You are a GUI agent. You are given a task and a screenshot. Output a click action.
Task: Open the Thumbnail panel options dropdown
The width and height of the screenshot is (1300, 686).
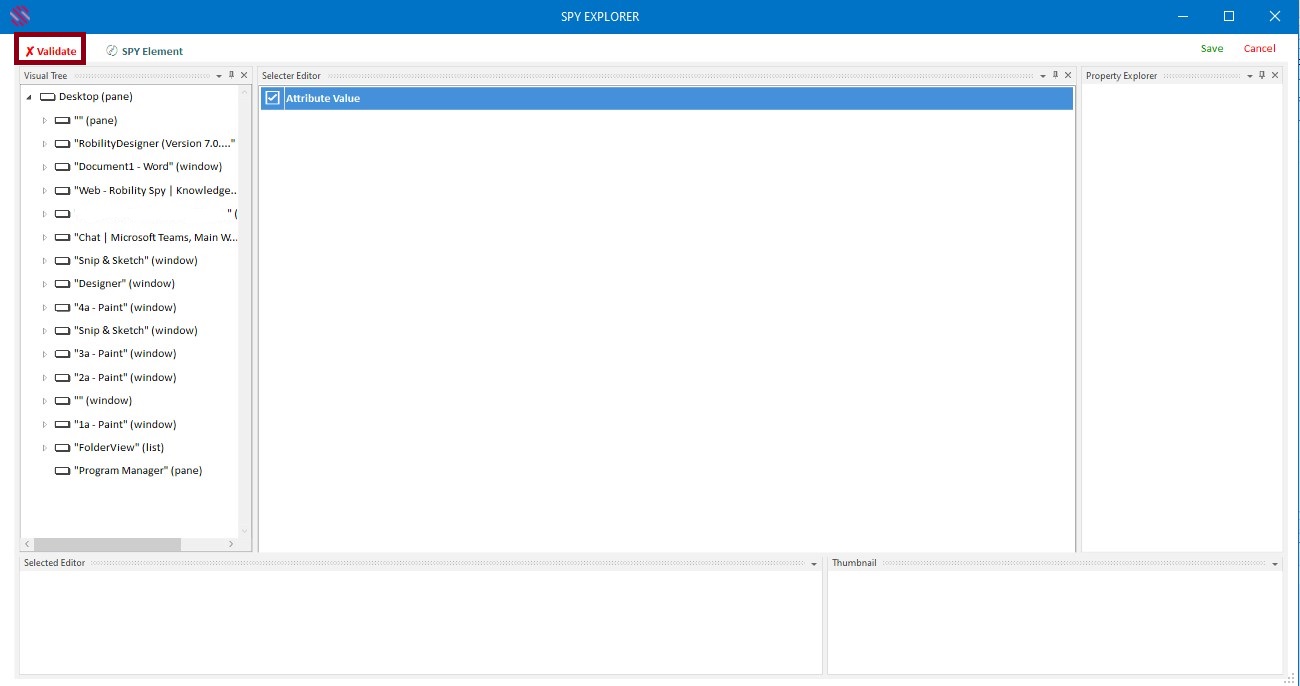tap(1275, 564)
